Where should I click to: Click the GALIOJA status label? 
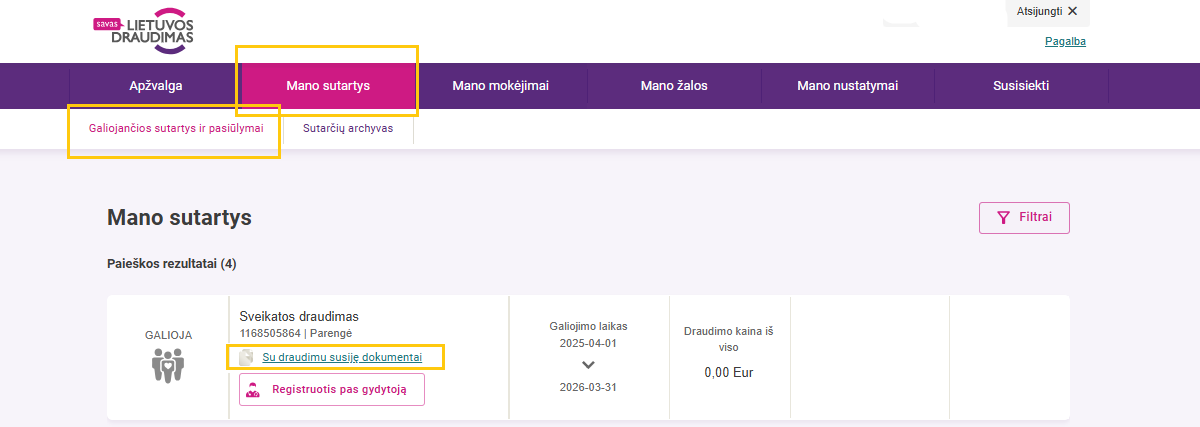click(x=168, y=335)
